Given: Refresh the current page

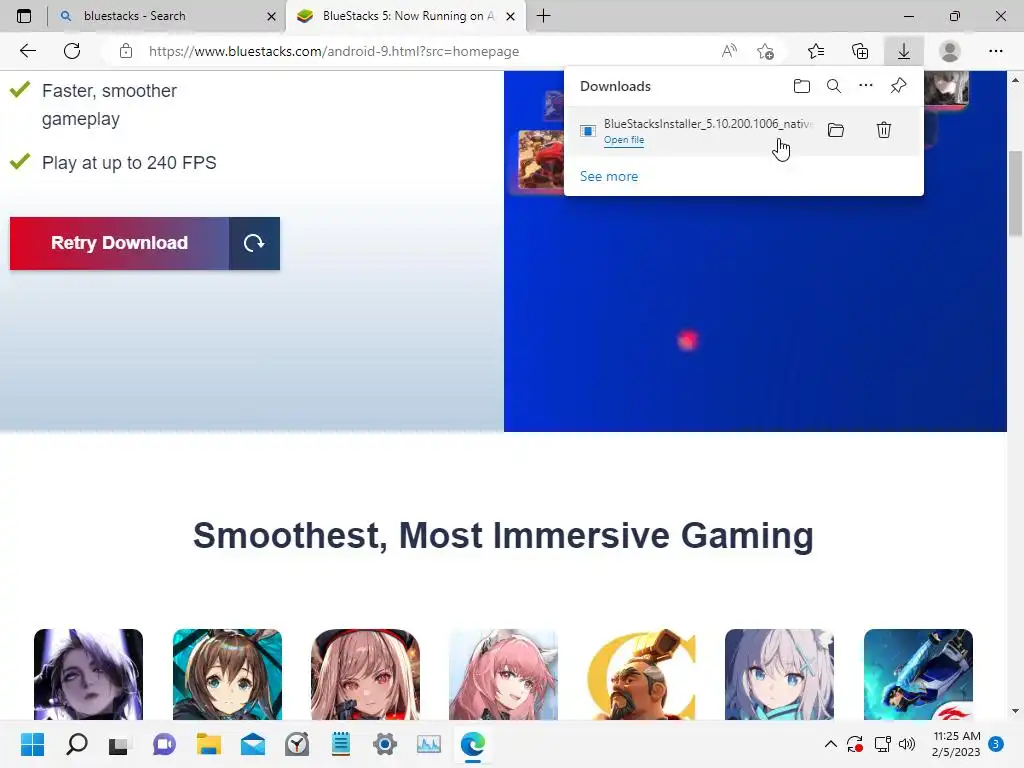Looking at the screenshot, I should point(72,51).
